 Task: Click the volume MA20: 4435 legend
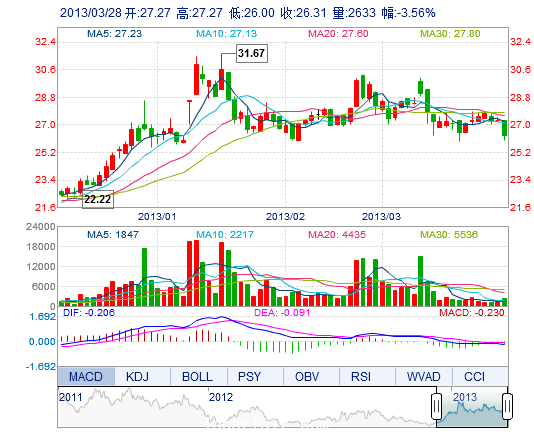(x=337, y=234)
